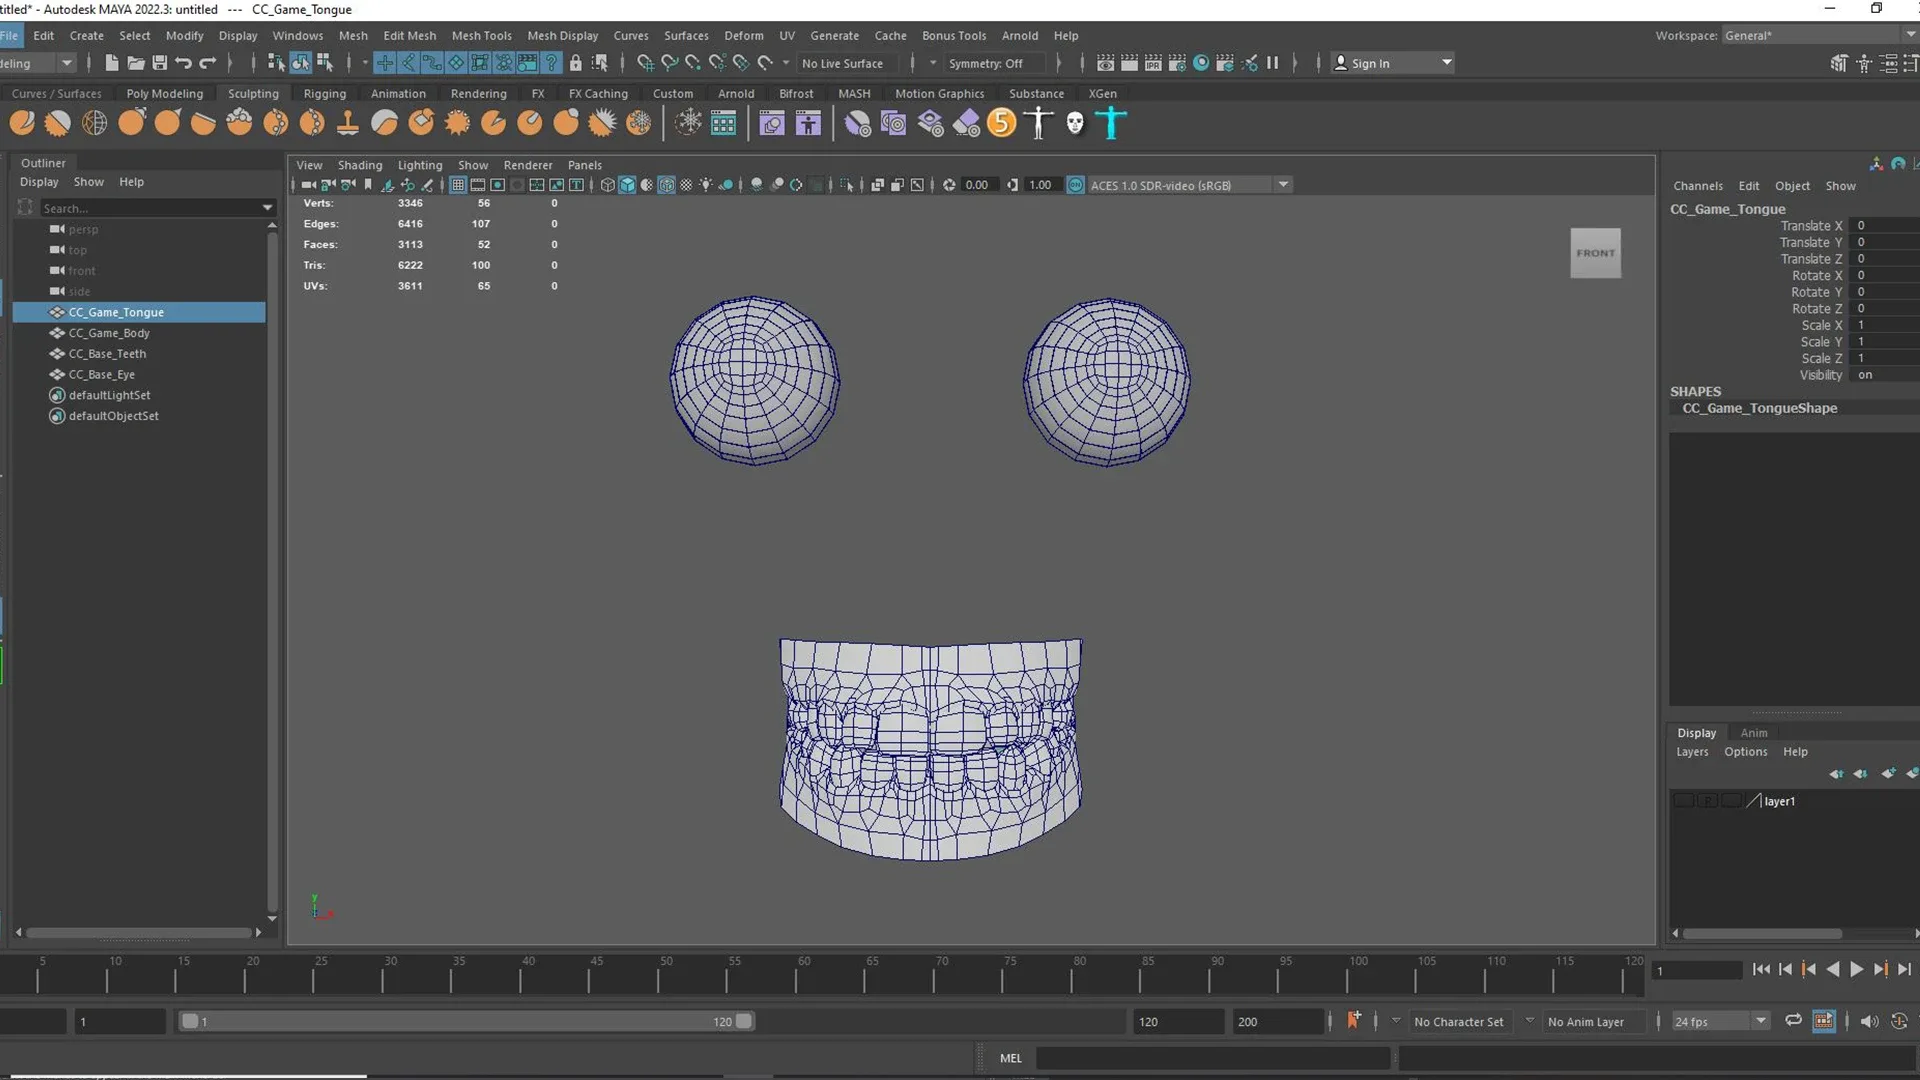
Task: Click the MEL button next to the command line
Action: tap(1010, 1058)
